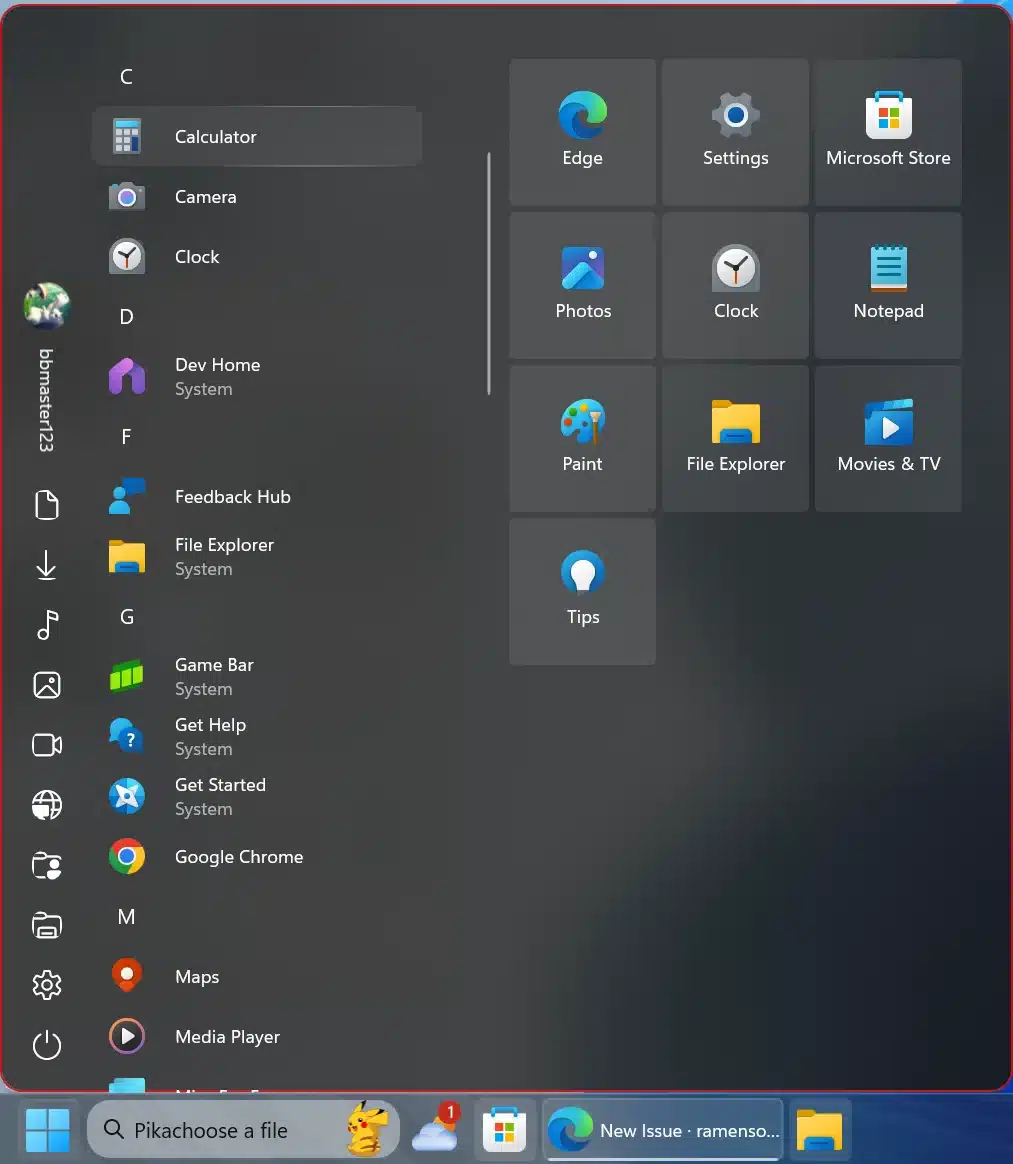The height and width of the screenshot is (1164, 1013).
Task: Open the pinned Clock tile
Action: pos(735,285)
